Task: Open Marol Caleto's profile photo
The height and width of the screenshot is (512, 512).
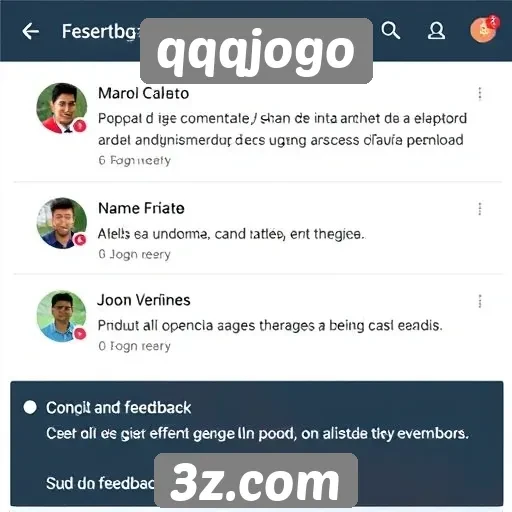Action: (x=62, y=108)
